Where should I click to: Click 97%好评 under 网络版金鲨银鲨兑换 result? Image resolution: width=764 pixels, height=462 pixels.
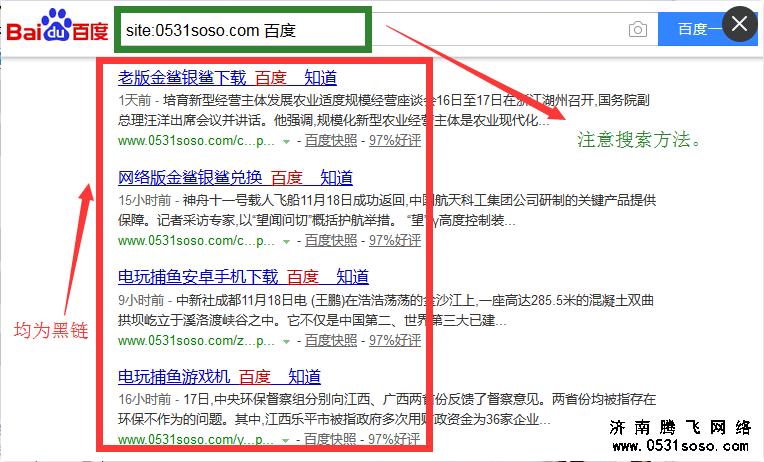pos(395,241)
